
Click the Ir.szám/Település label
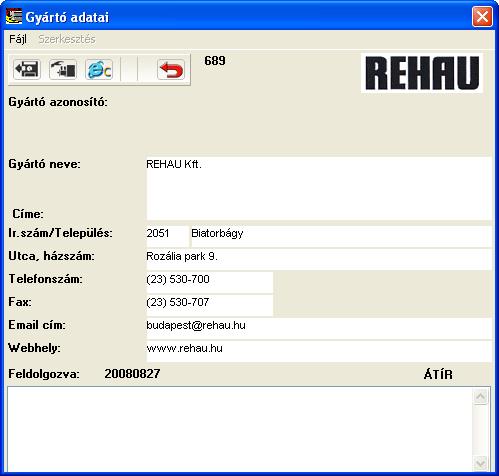pyautogui.click(x=60, y=233)
